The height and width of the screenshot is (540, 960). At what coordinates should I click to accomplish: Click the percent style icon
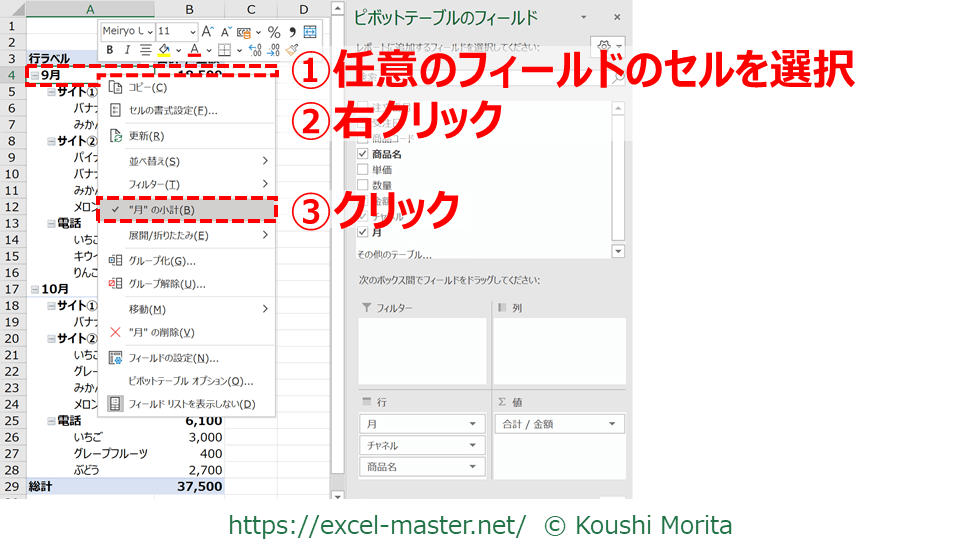tap(273, 31)
